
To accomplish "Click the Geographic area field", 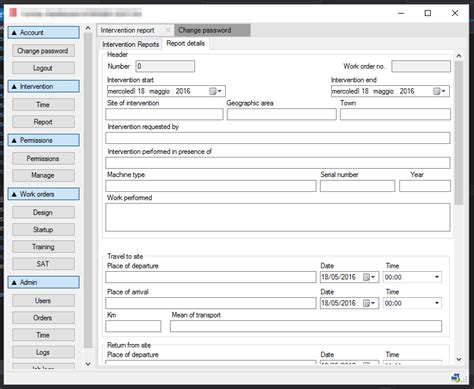I will coord(282,114).
